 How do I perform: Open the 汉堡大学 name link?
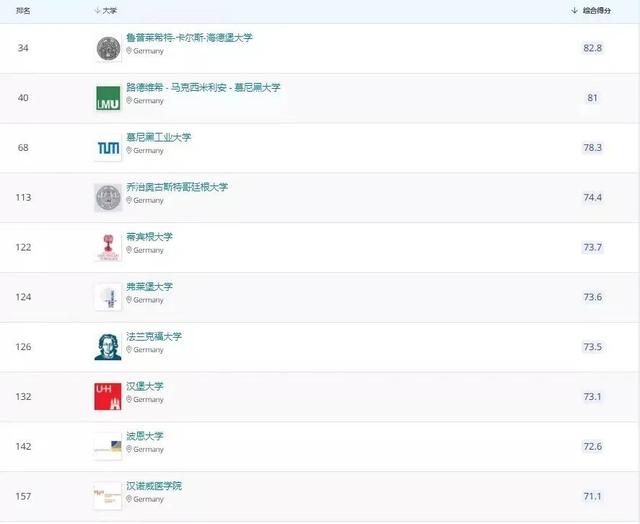[145, 386]
